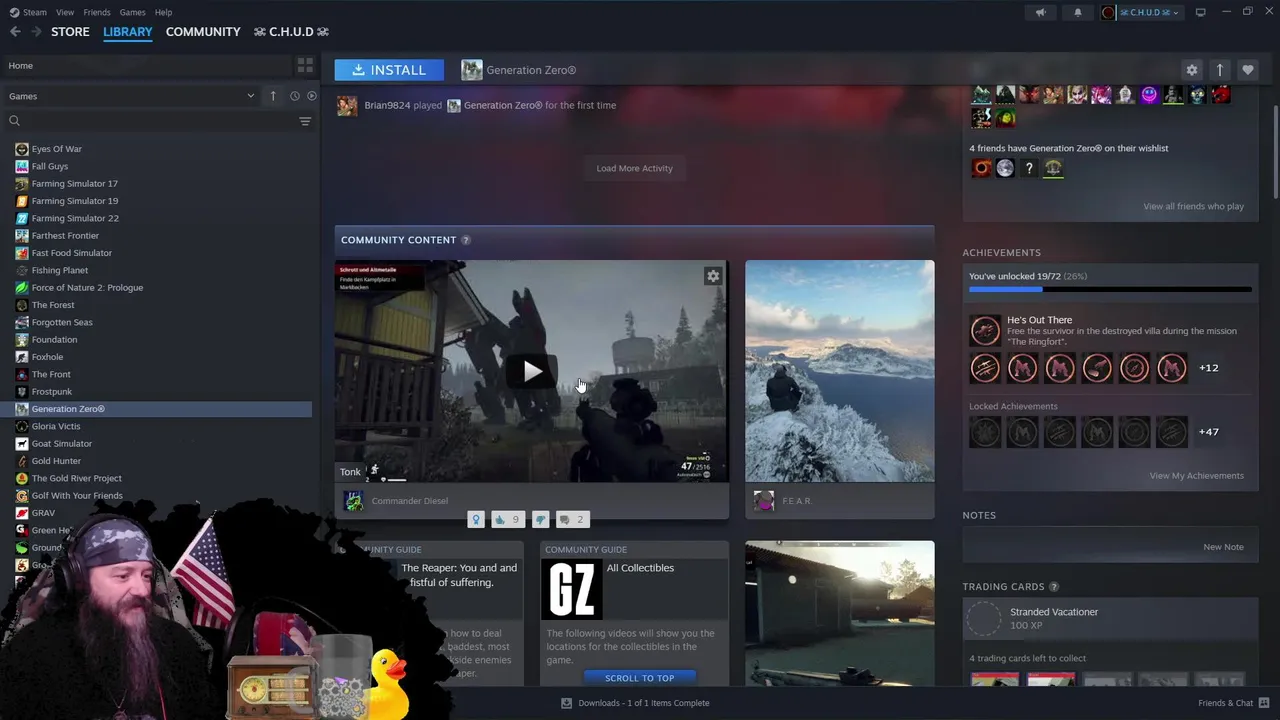Viewport: 1280px width, 720px height.
Task: Open the snowy mountain screenshot by F.E.A.R.
Action: pos(840,371)
